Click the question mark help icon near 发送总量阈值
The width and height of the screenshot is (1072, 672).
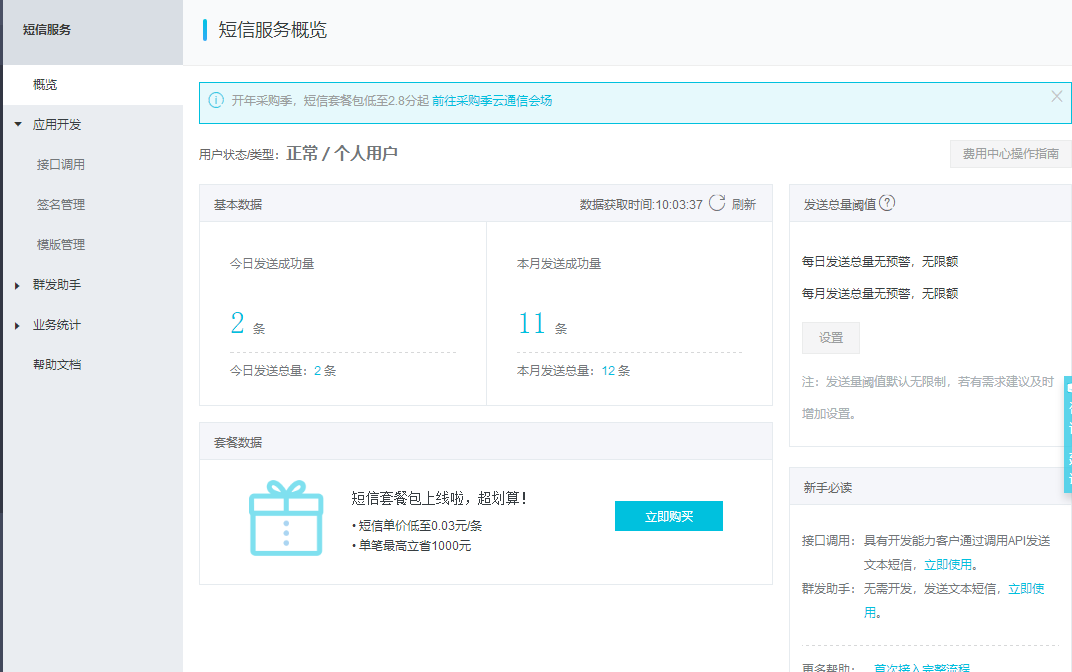887,203
